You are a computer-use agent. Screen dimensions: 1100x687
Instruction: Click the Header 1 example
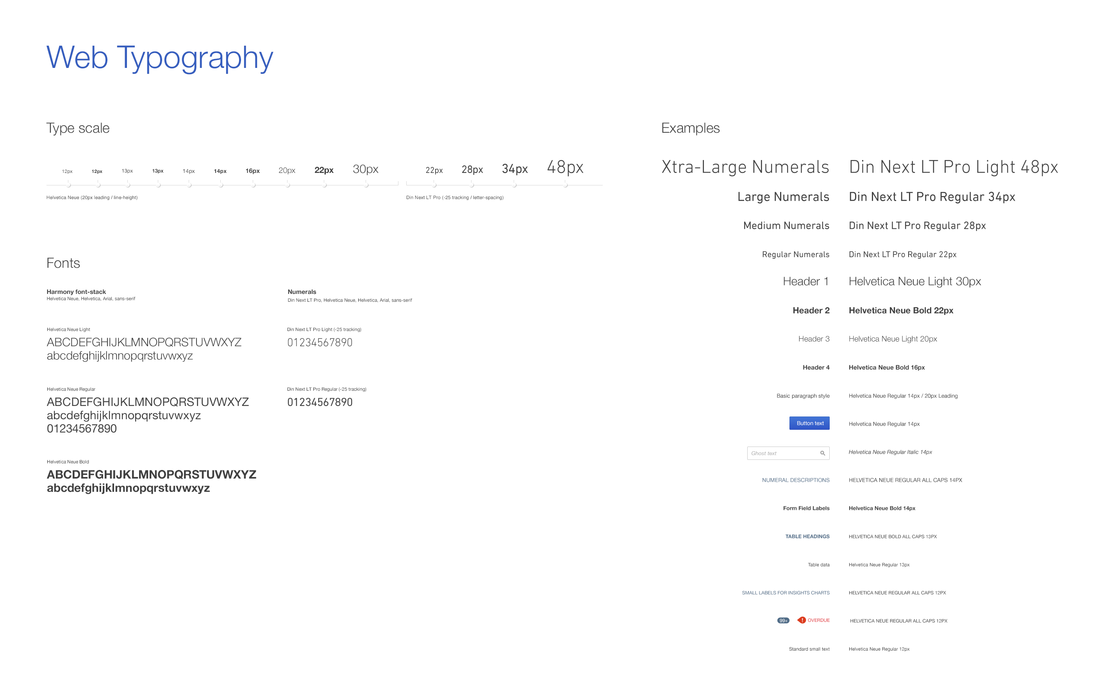[x=806, y=281]
